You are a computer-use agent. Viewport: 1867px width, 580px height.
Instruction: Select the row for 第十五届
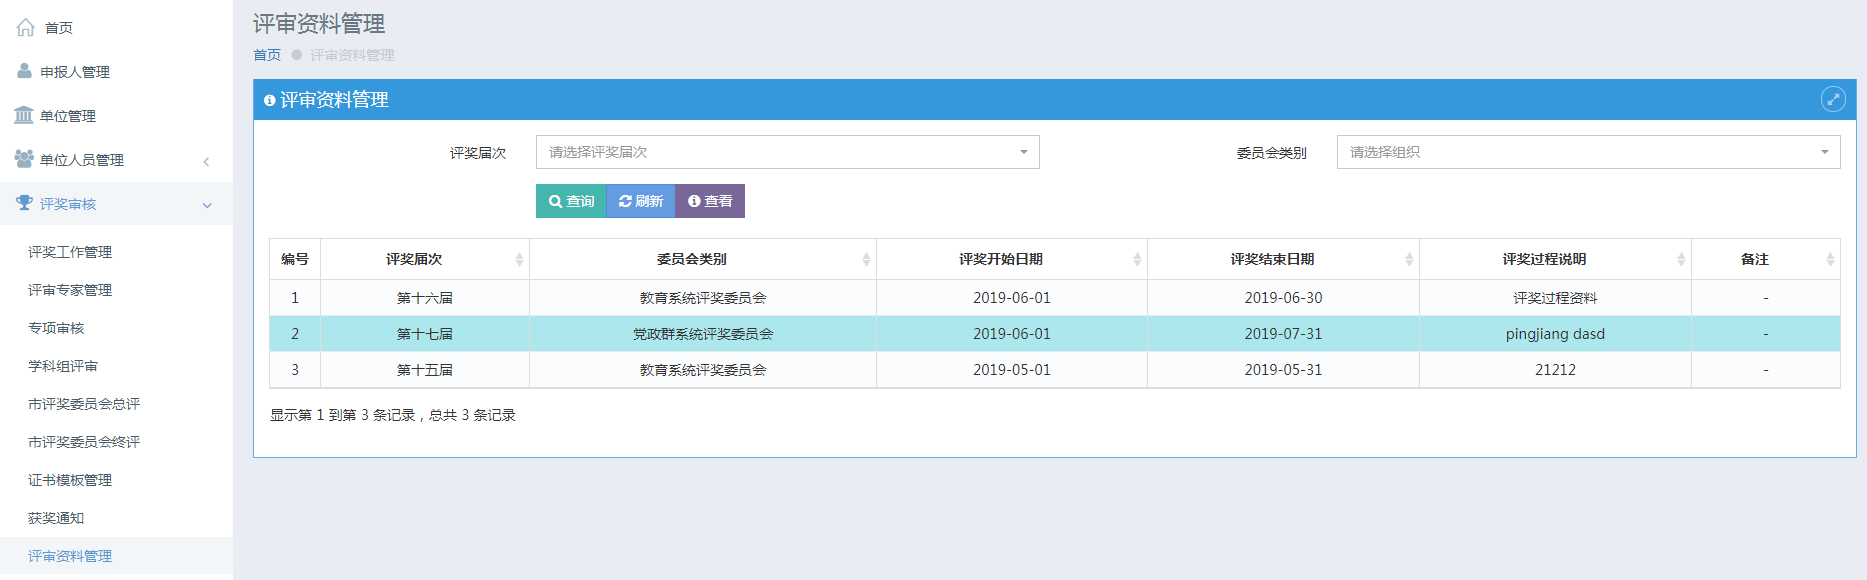click(1055, 370)
